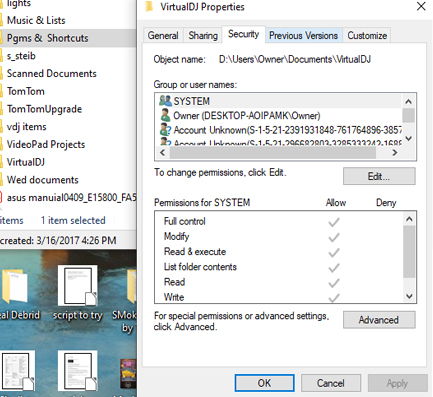Confirm with the OK button
This screenshot has height=397, width=433.
pos(264,383)
